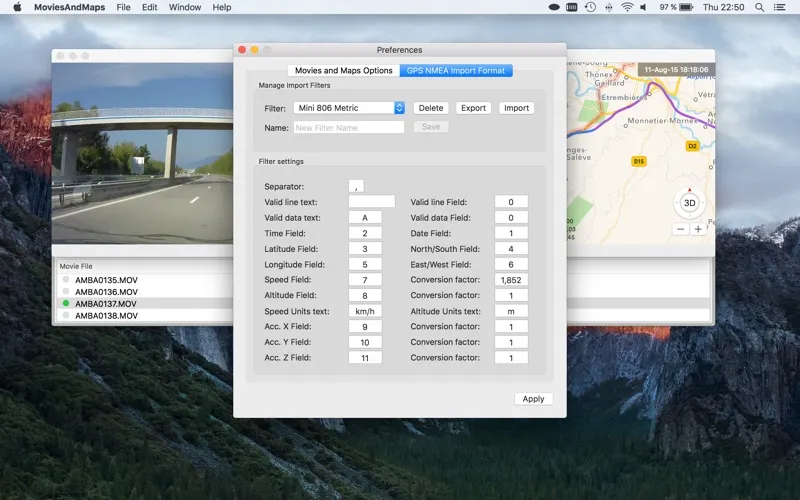Screen dimensions: 800x500
Task: Click the 1,852 conversion factor field
Action: click(x=511, y=280)
